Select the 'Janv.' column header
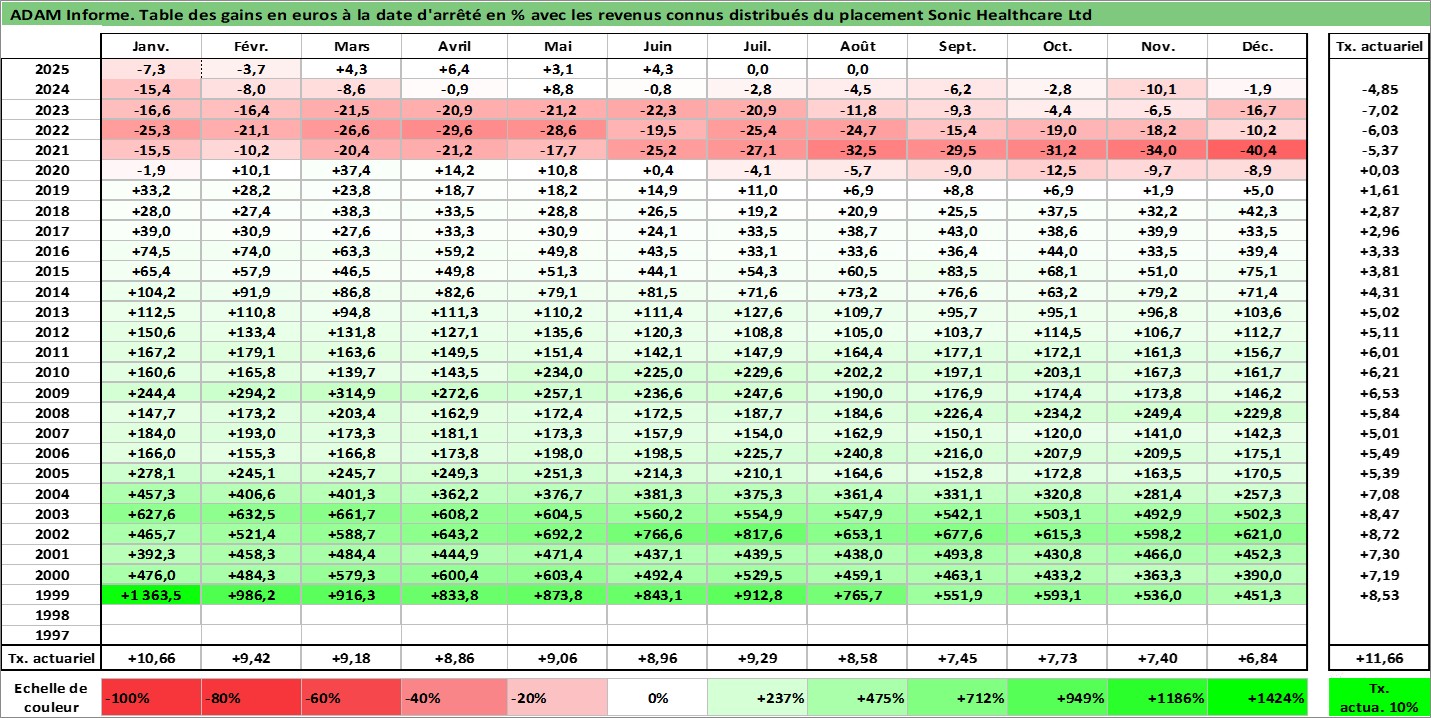 152,47
